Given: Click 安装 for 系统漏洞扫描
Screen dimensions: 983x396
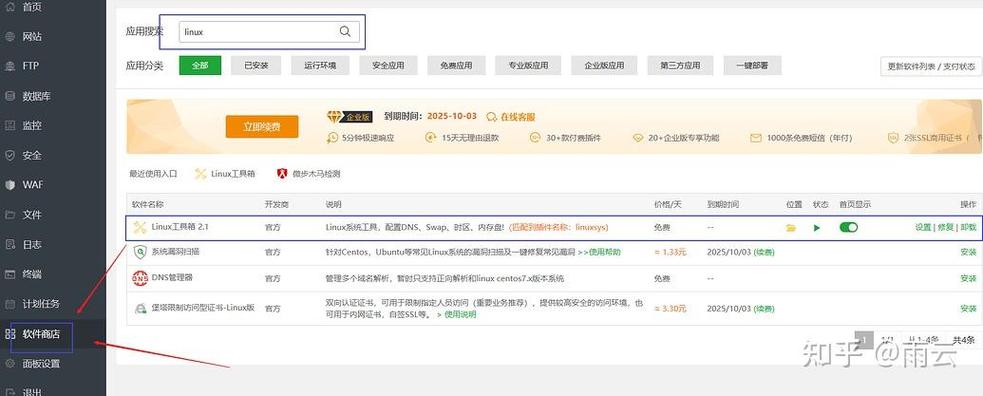Looking at the screenshot, I should (x=968, y=253).
